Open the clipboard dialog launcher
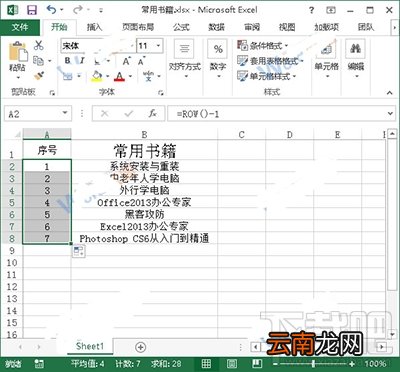Viewport: 400px width, 372px height. click(52, 93)
